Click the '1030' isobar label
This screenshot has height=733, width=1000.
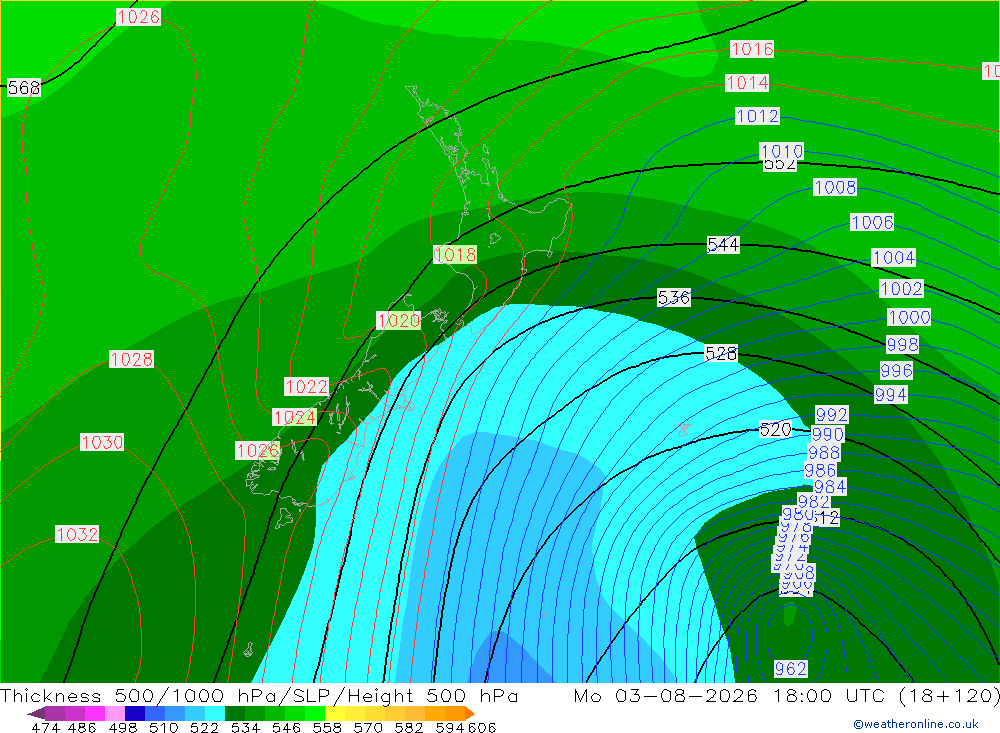(102, 442)
